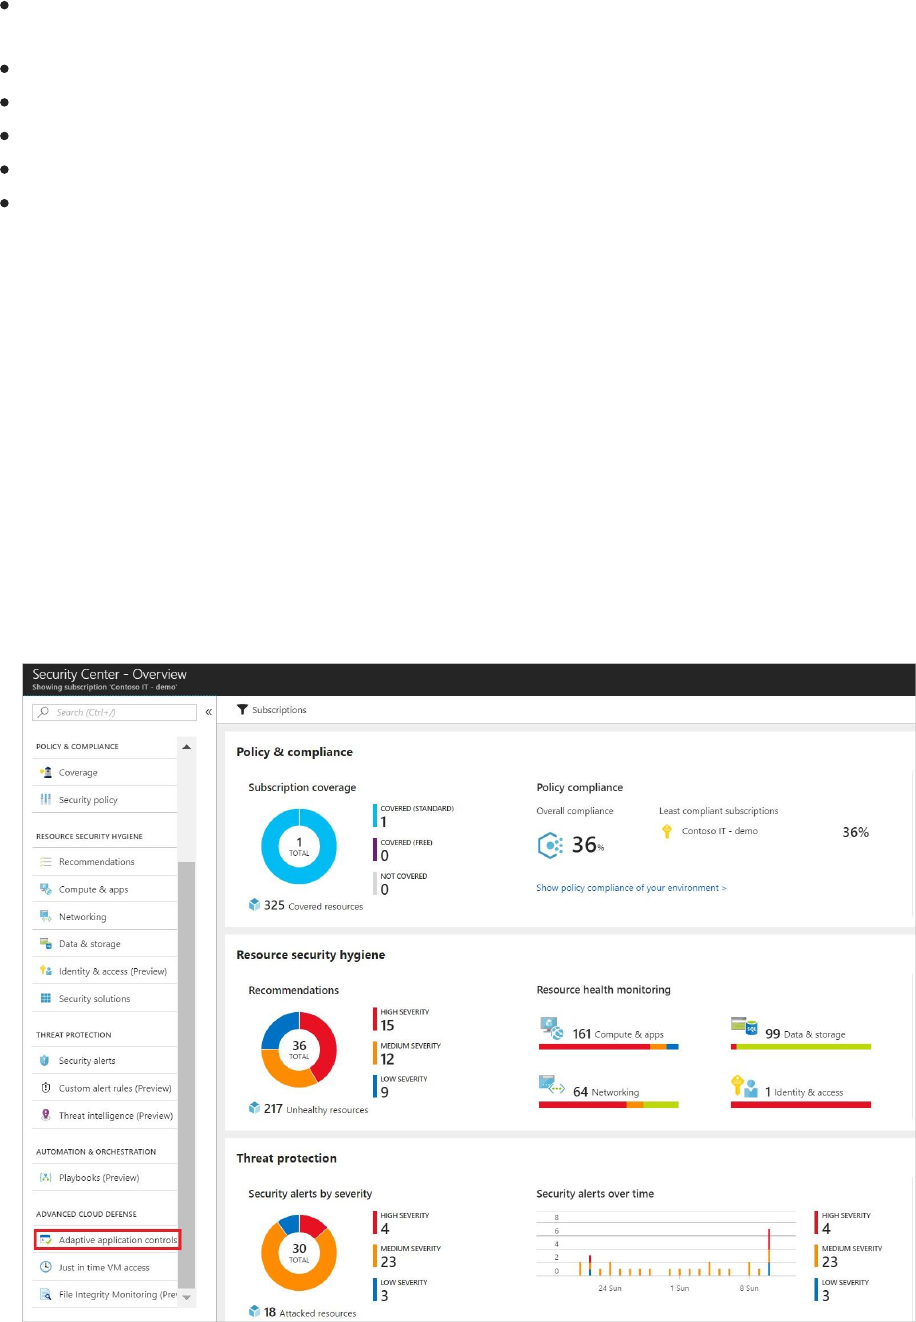Open the Coverage menu item
This screenshot has height=1322, width=916.
coord(105,772)
